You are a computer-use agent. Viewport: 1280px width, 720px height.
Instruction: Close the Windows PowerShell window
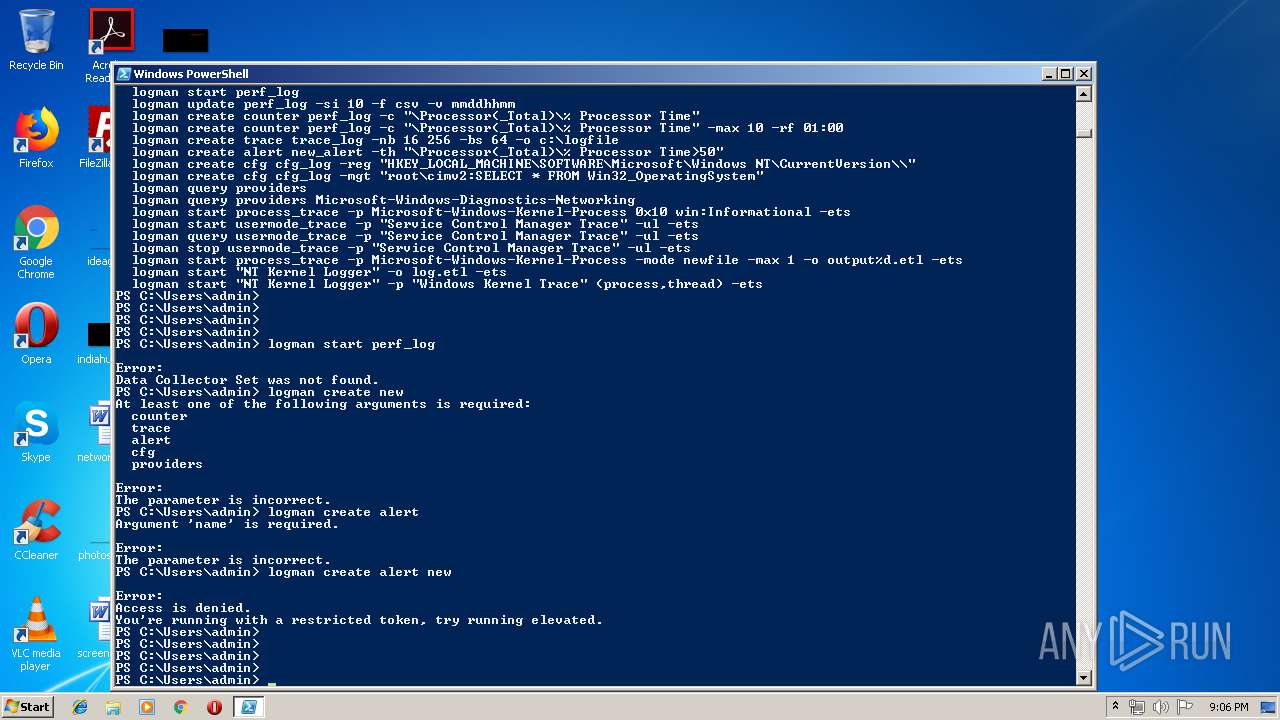coord(1083,74)
